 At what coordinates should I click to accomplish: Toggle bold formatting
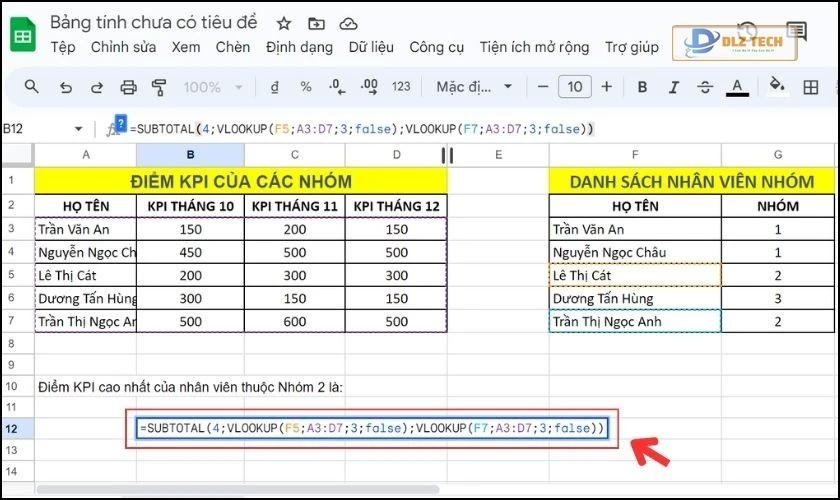[x=642, y=87]
